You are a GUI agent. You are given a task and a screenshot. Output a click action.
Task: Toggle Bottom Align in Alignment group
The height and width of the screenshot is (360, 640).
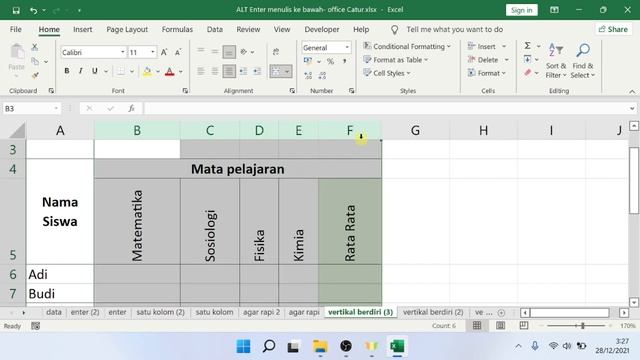229,52
